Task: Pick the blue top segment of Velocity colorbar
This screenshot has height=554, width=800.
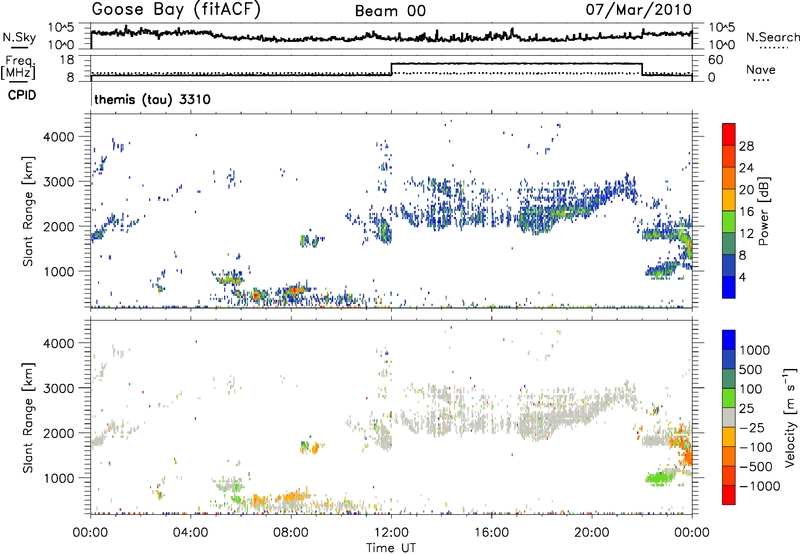Action: (729, 339)
